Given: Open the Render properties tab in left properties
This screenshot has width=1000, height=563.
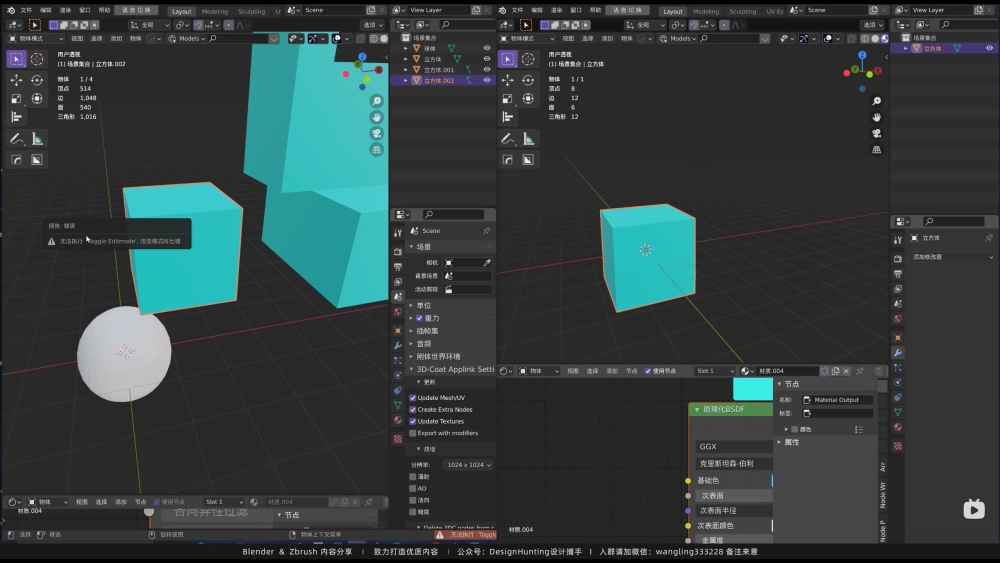Looking at the screenshot, I should [x=398, y=251].
